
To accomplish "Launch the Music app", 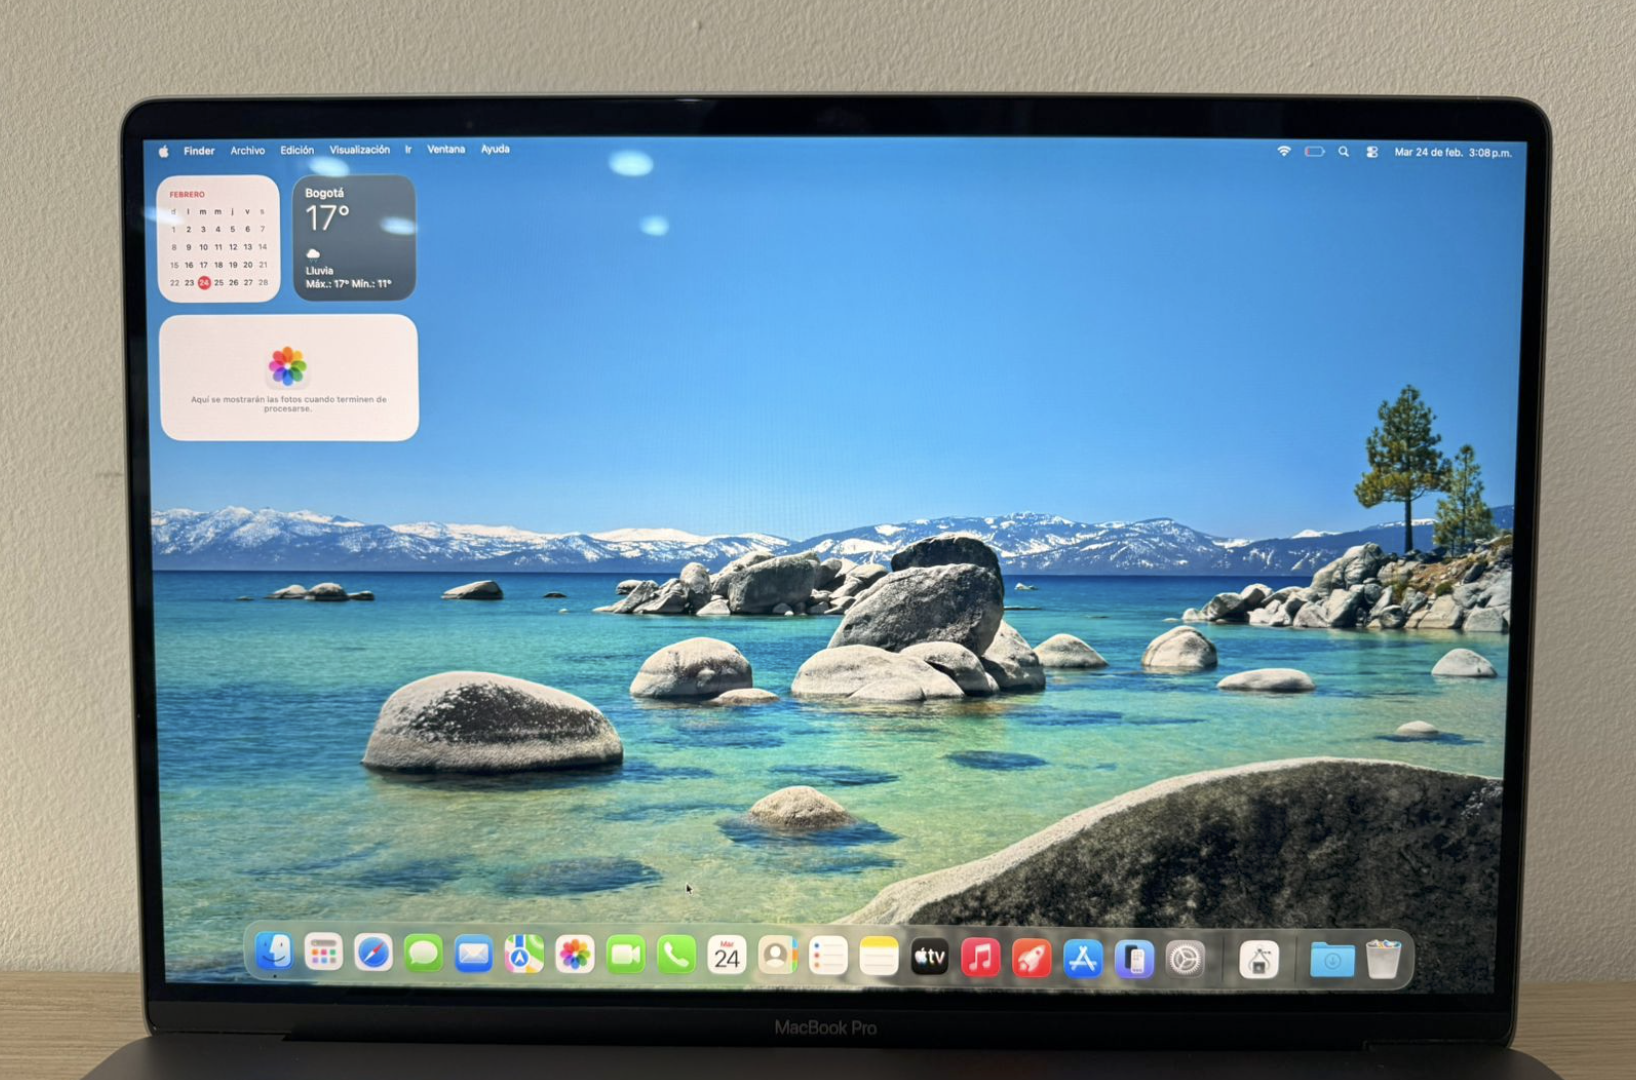I will coord(980,958).
